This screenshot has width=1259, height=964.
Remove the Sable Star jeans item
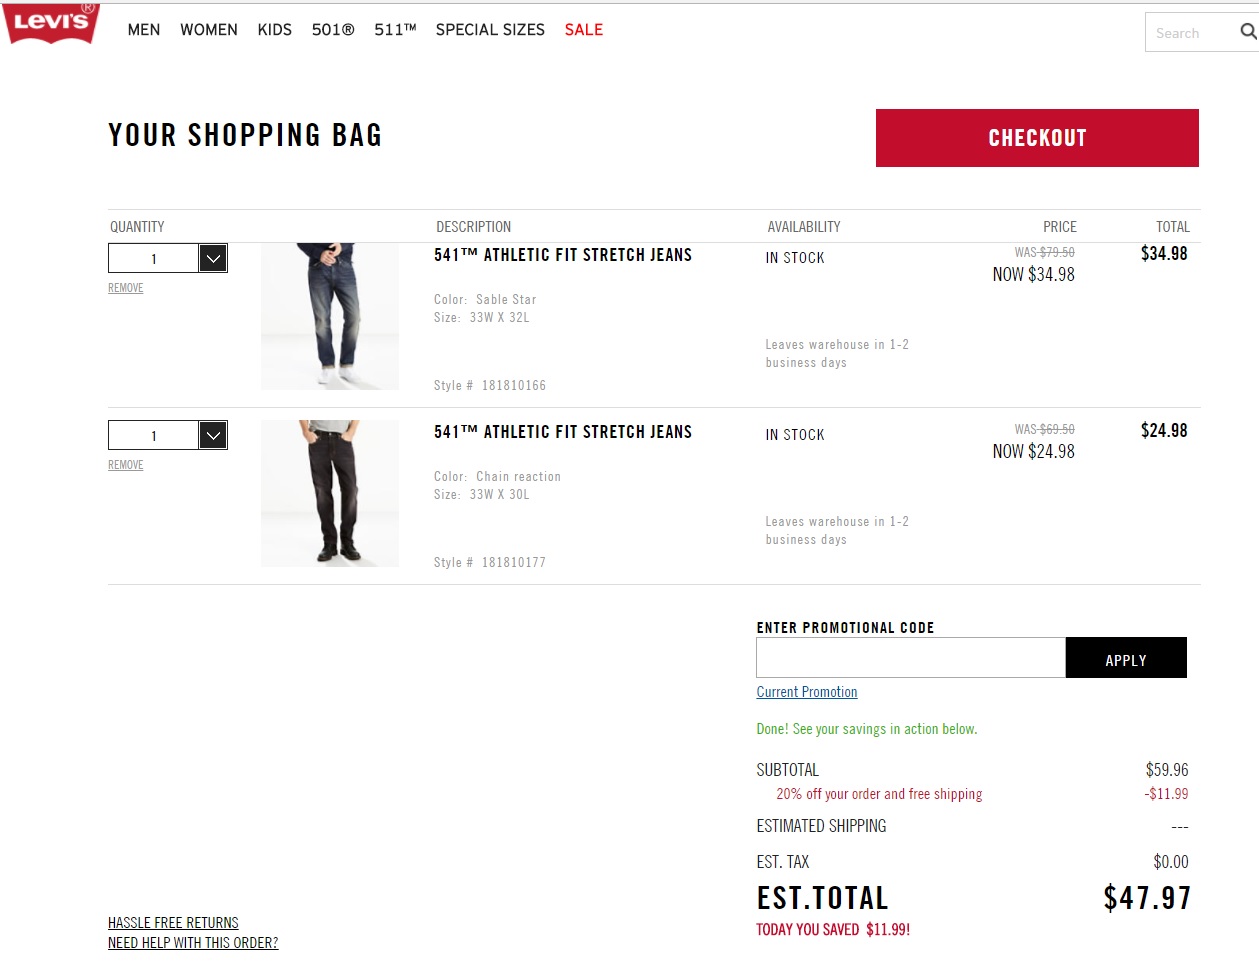pos(126,288)
